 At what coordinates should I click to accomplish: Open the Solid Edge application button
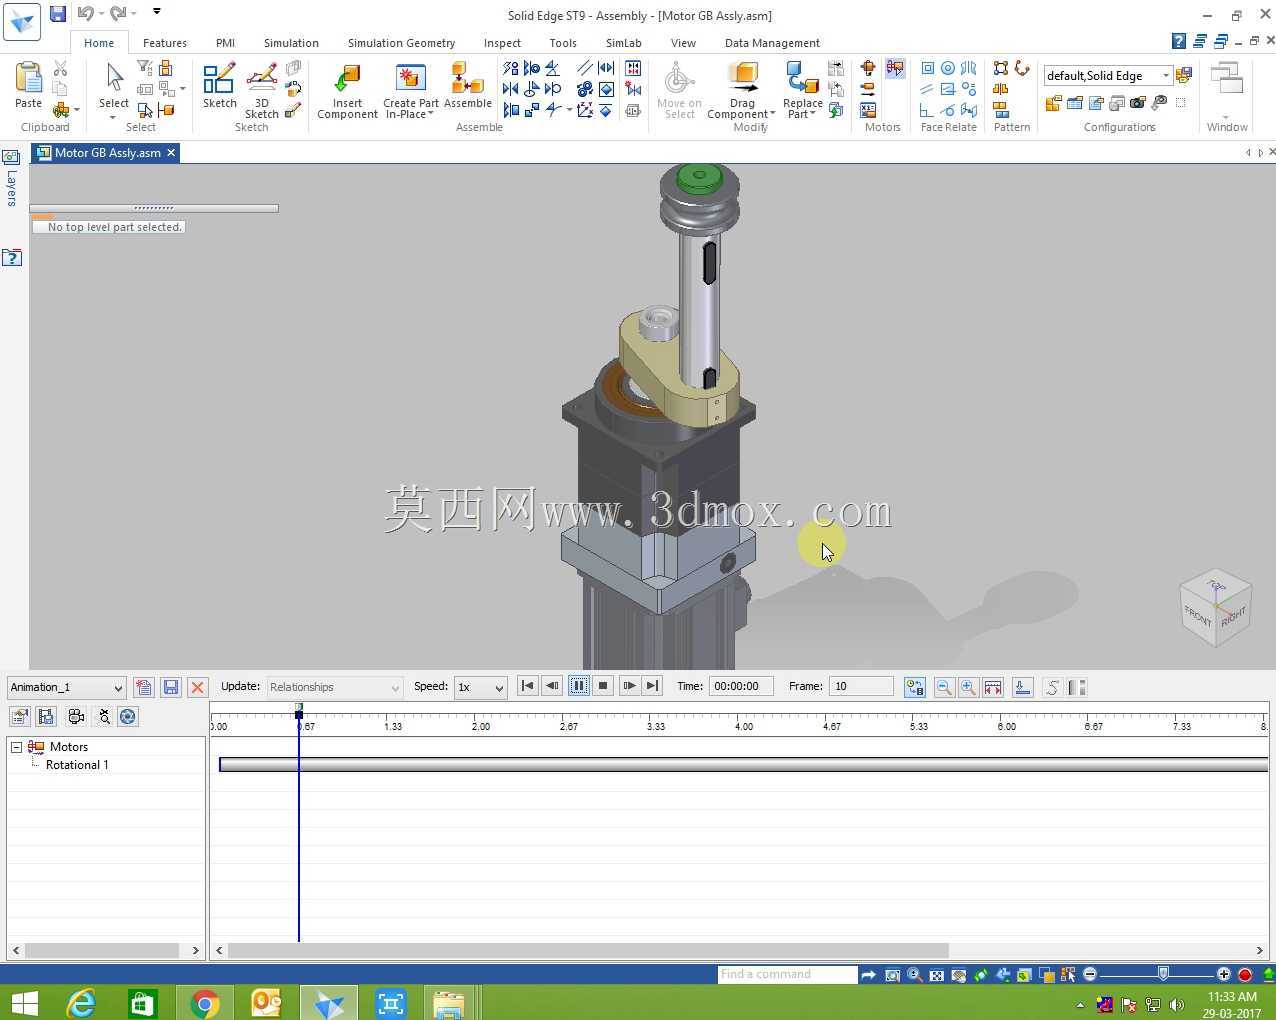click(x=21, y=22)
